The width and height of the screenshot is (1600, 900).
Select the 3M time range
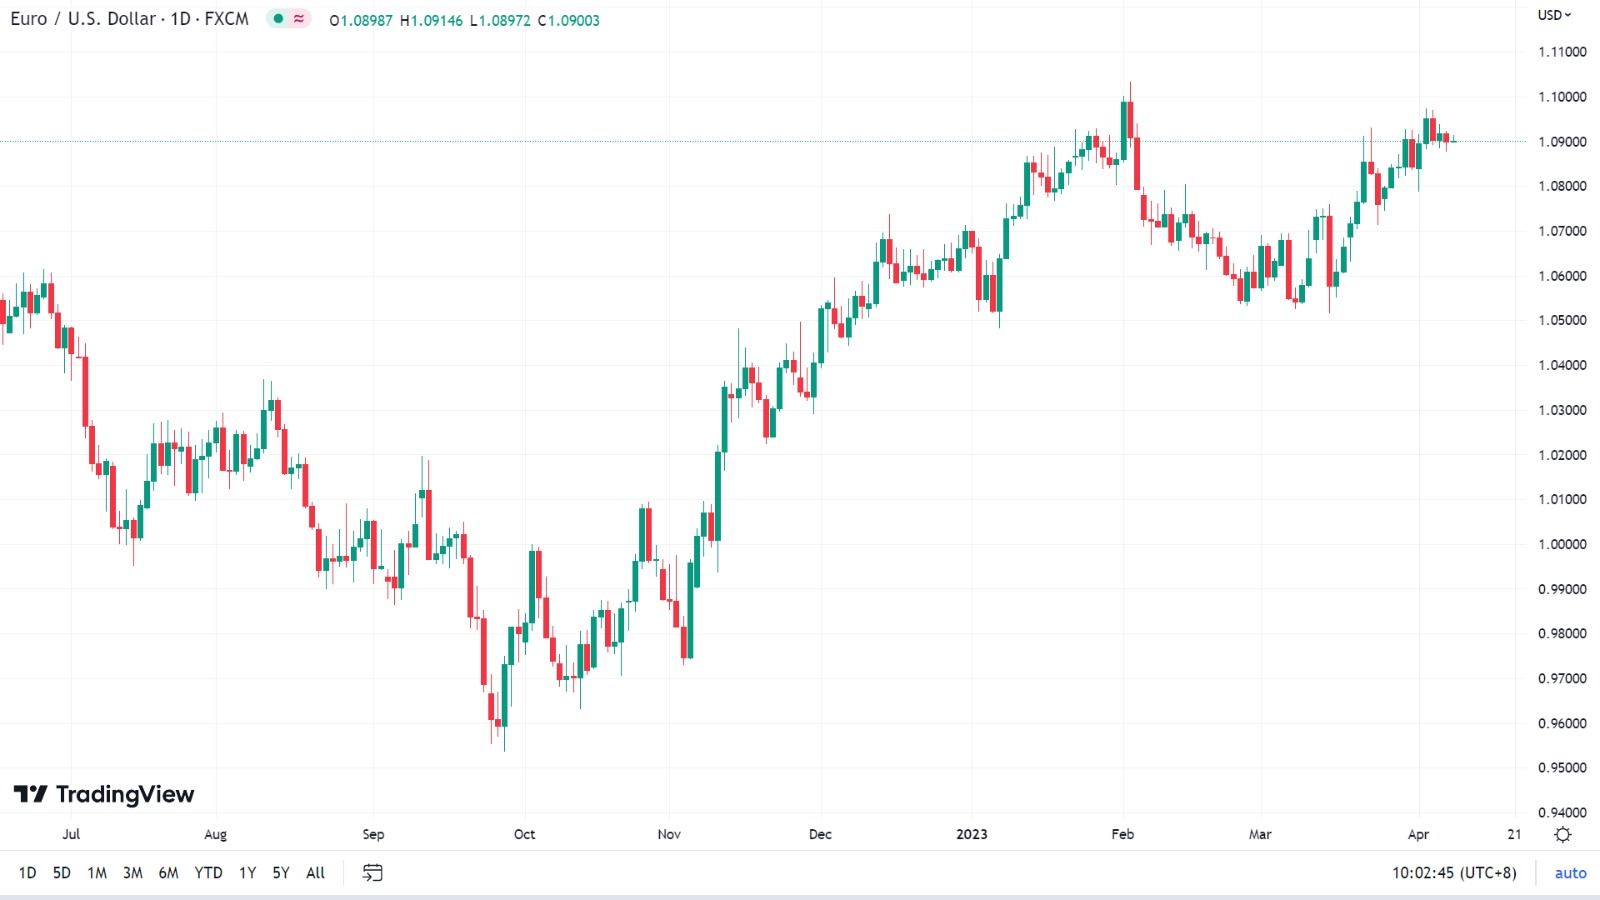tap(132, 873)
